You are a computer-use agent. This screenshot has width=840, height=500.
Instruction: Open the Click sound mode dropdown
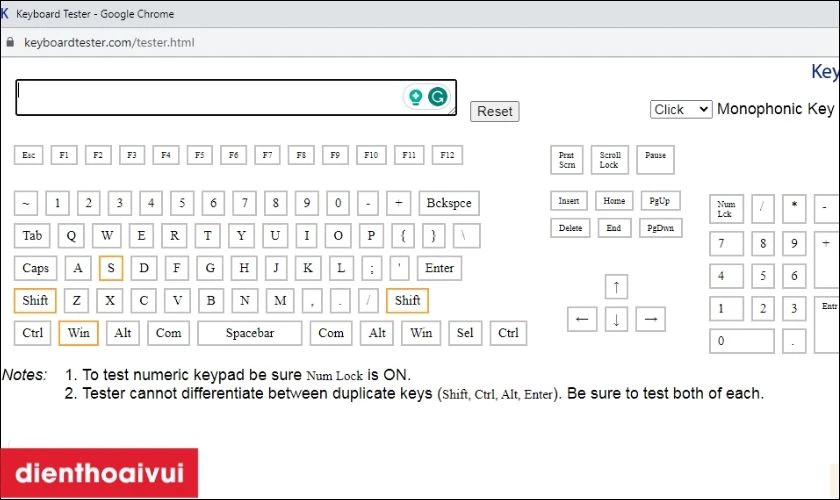pos(681,109)
